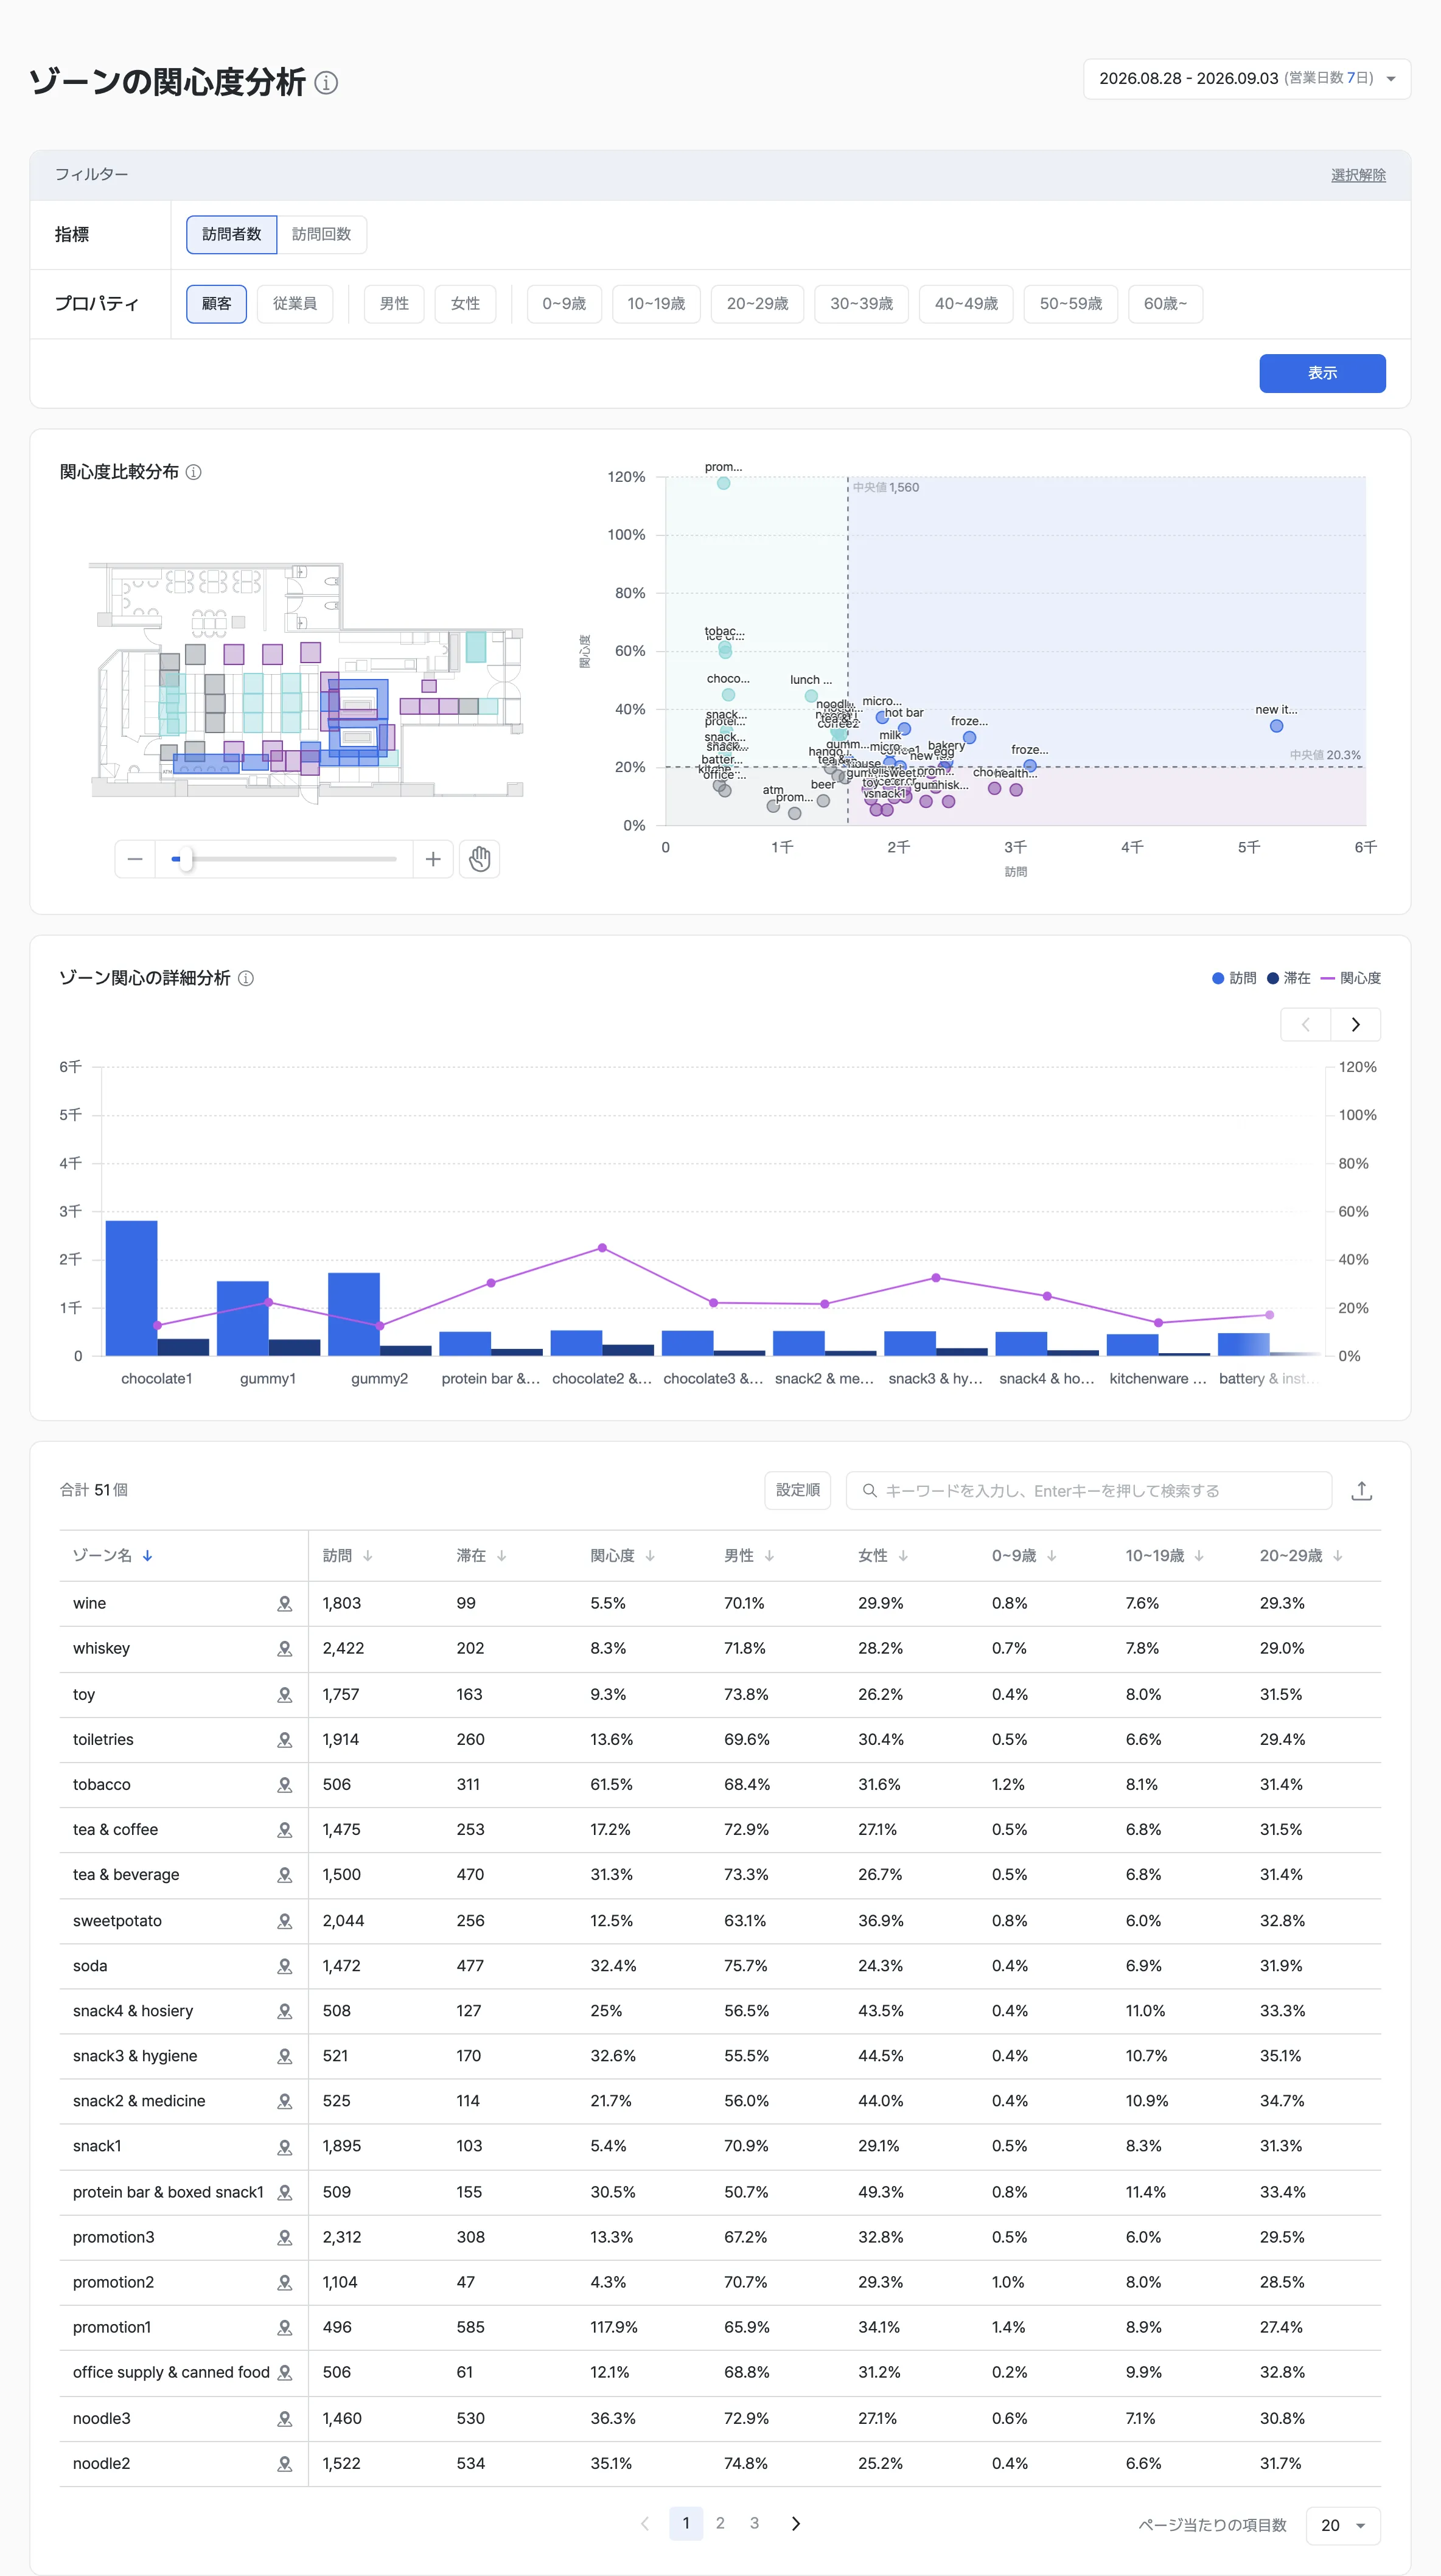Viewport: 1441px width, 2576px height.
Task: Zoom out floor map with minus button
Action: (136, 859)
